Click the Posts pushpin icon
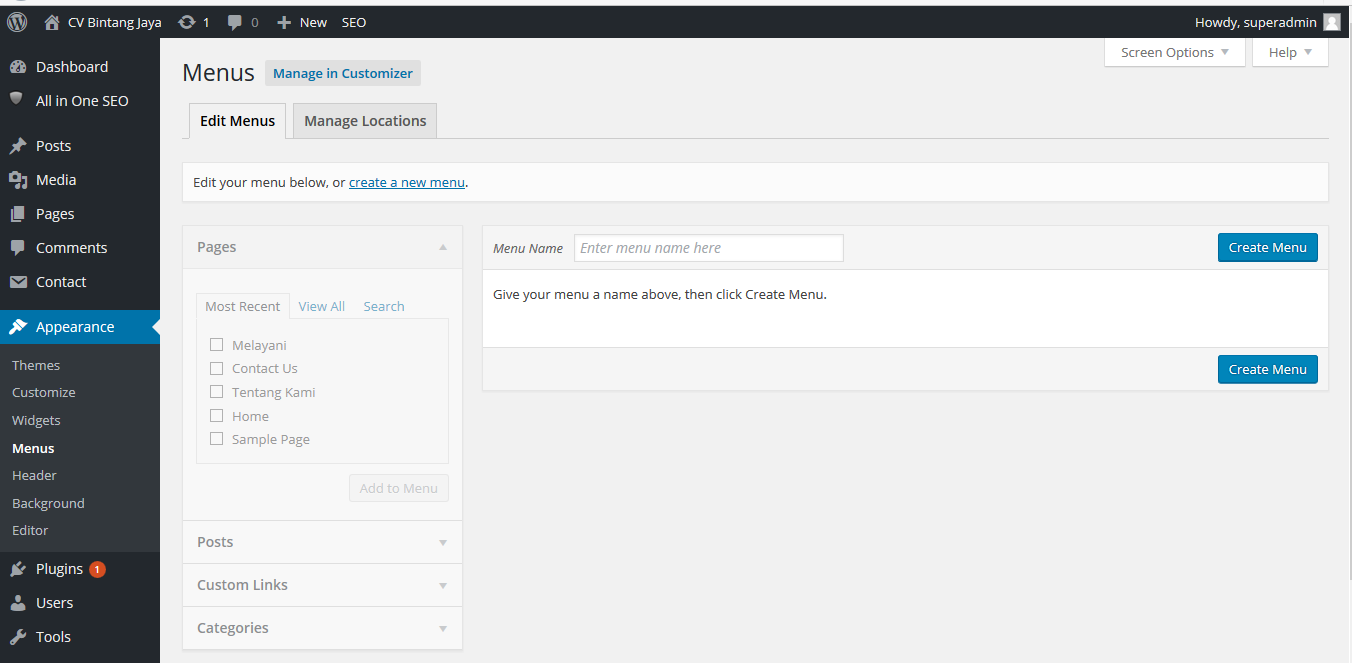 [18, 146]
